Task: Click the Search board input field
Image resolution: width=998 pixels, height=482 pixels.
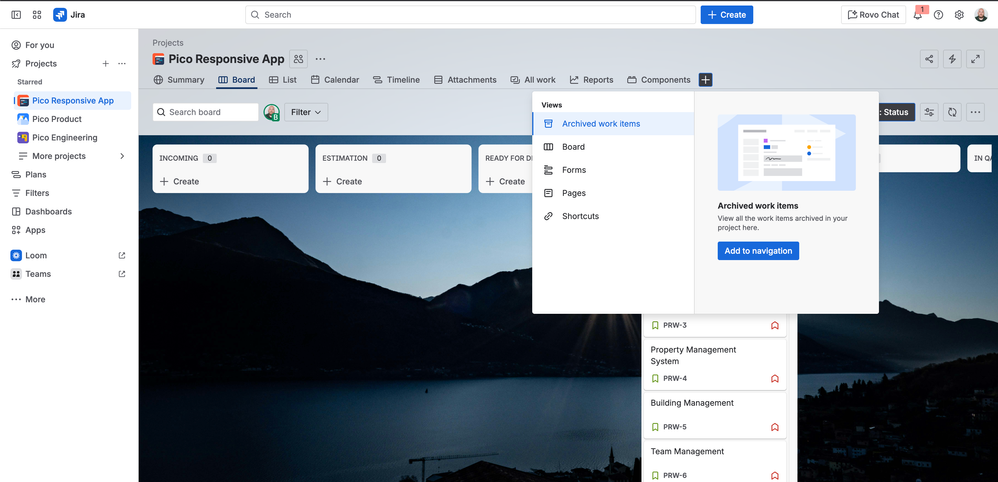Action: [x=210, y=112]
